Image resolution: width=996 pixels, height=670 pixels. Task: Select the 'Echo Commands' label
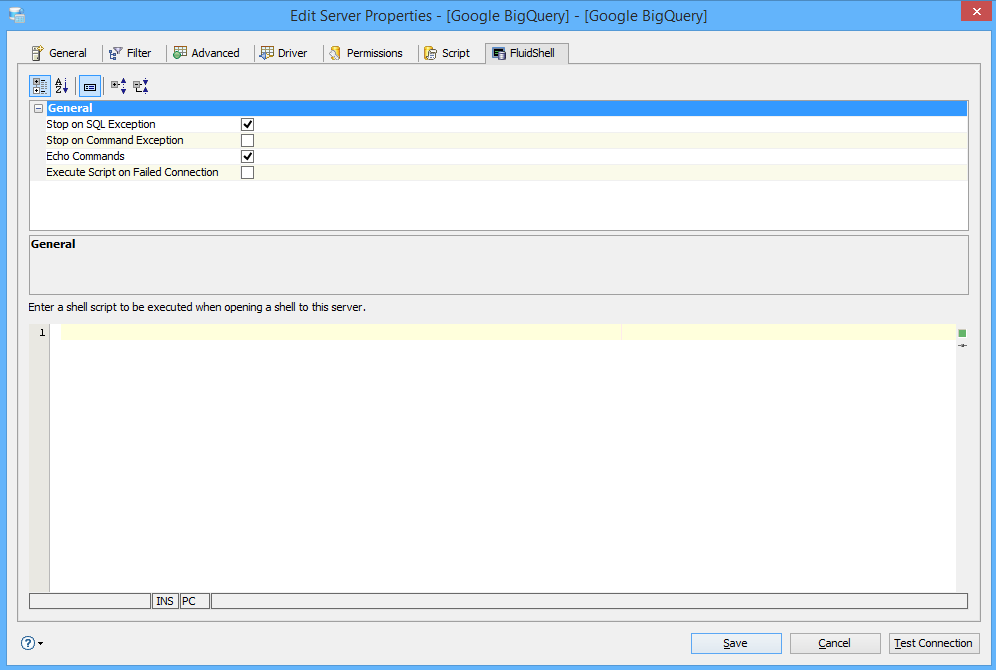click(85, 156)
